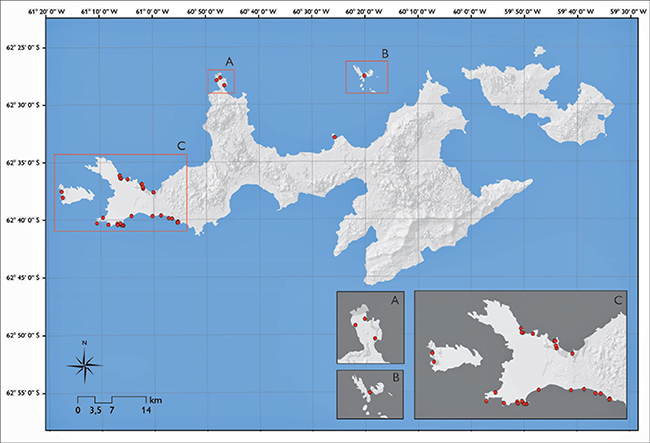Select the red rectangle labeled A on main map
650x443 pixels.
(221, 81)
